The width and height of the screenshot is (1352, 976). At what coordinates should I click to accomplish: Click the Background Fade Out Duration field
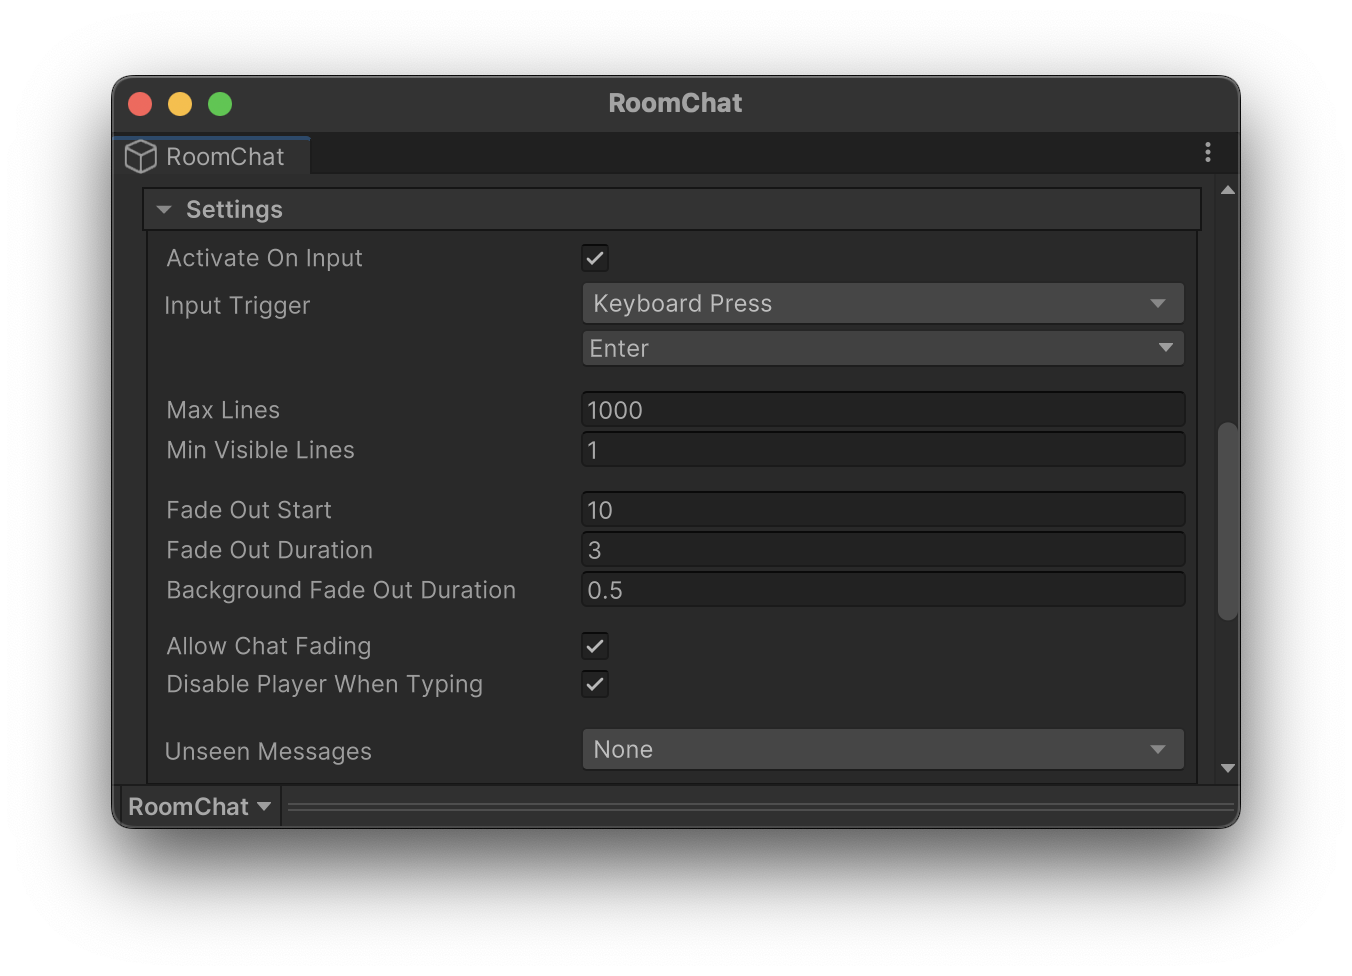[x=882, y=590]
